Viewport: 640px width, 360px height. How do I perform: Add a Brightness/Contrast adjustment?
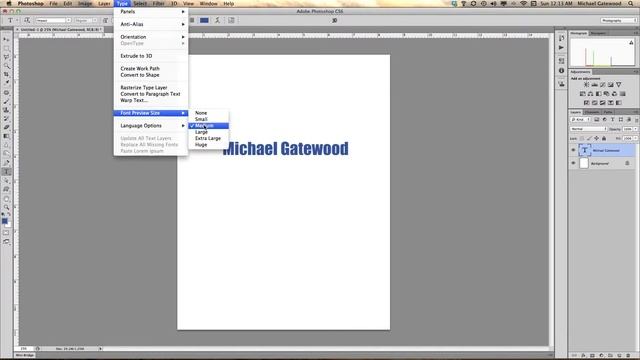point(586,84)
